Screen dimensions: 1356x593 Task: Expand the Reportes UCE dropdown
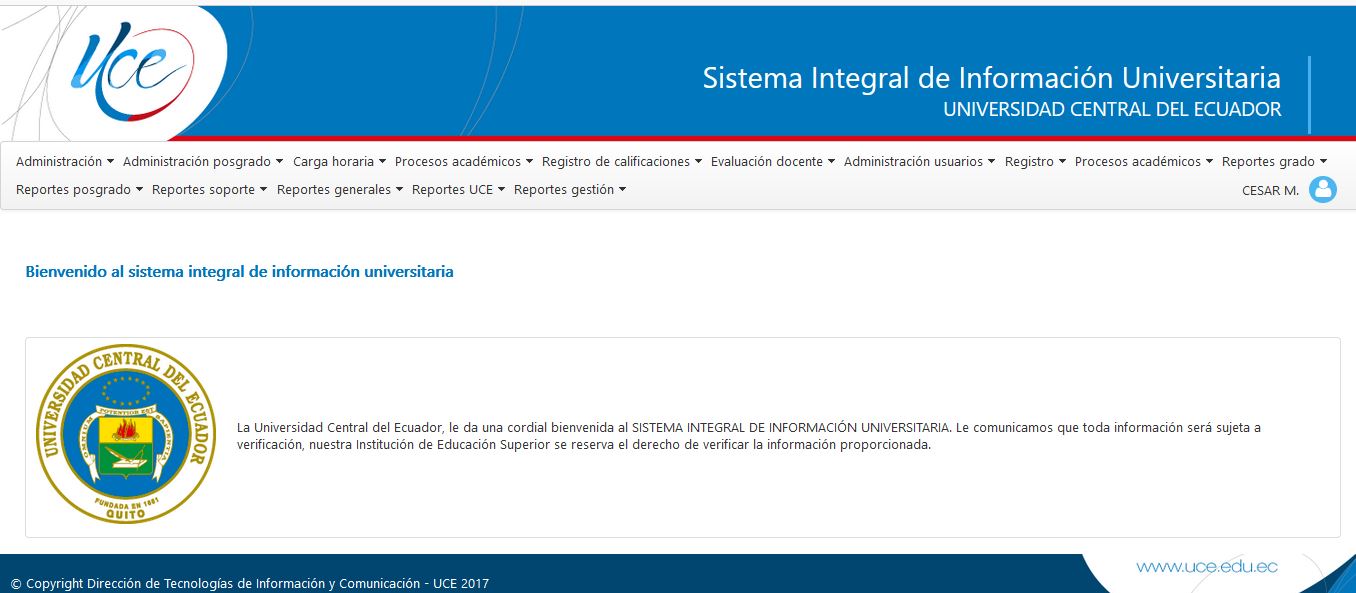458,189
